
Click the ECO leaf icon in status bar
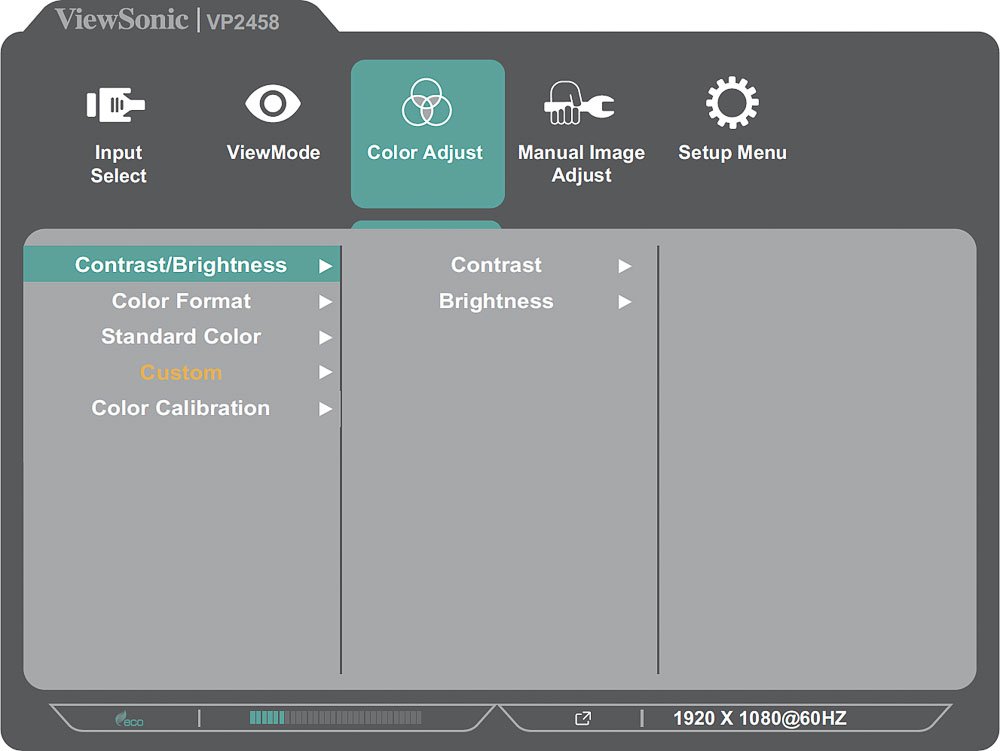click(x=128, y=718)
